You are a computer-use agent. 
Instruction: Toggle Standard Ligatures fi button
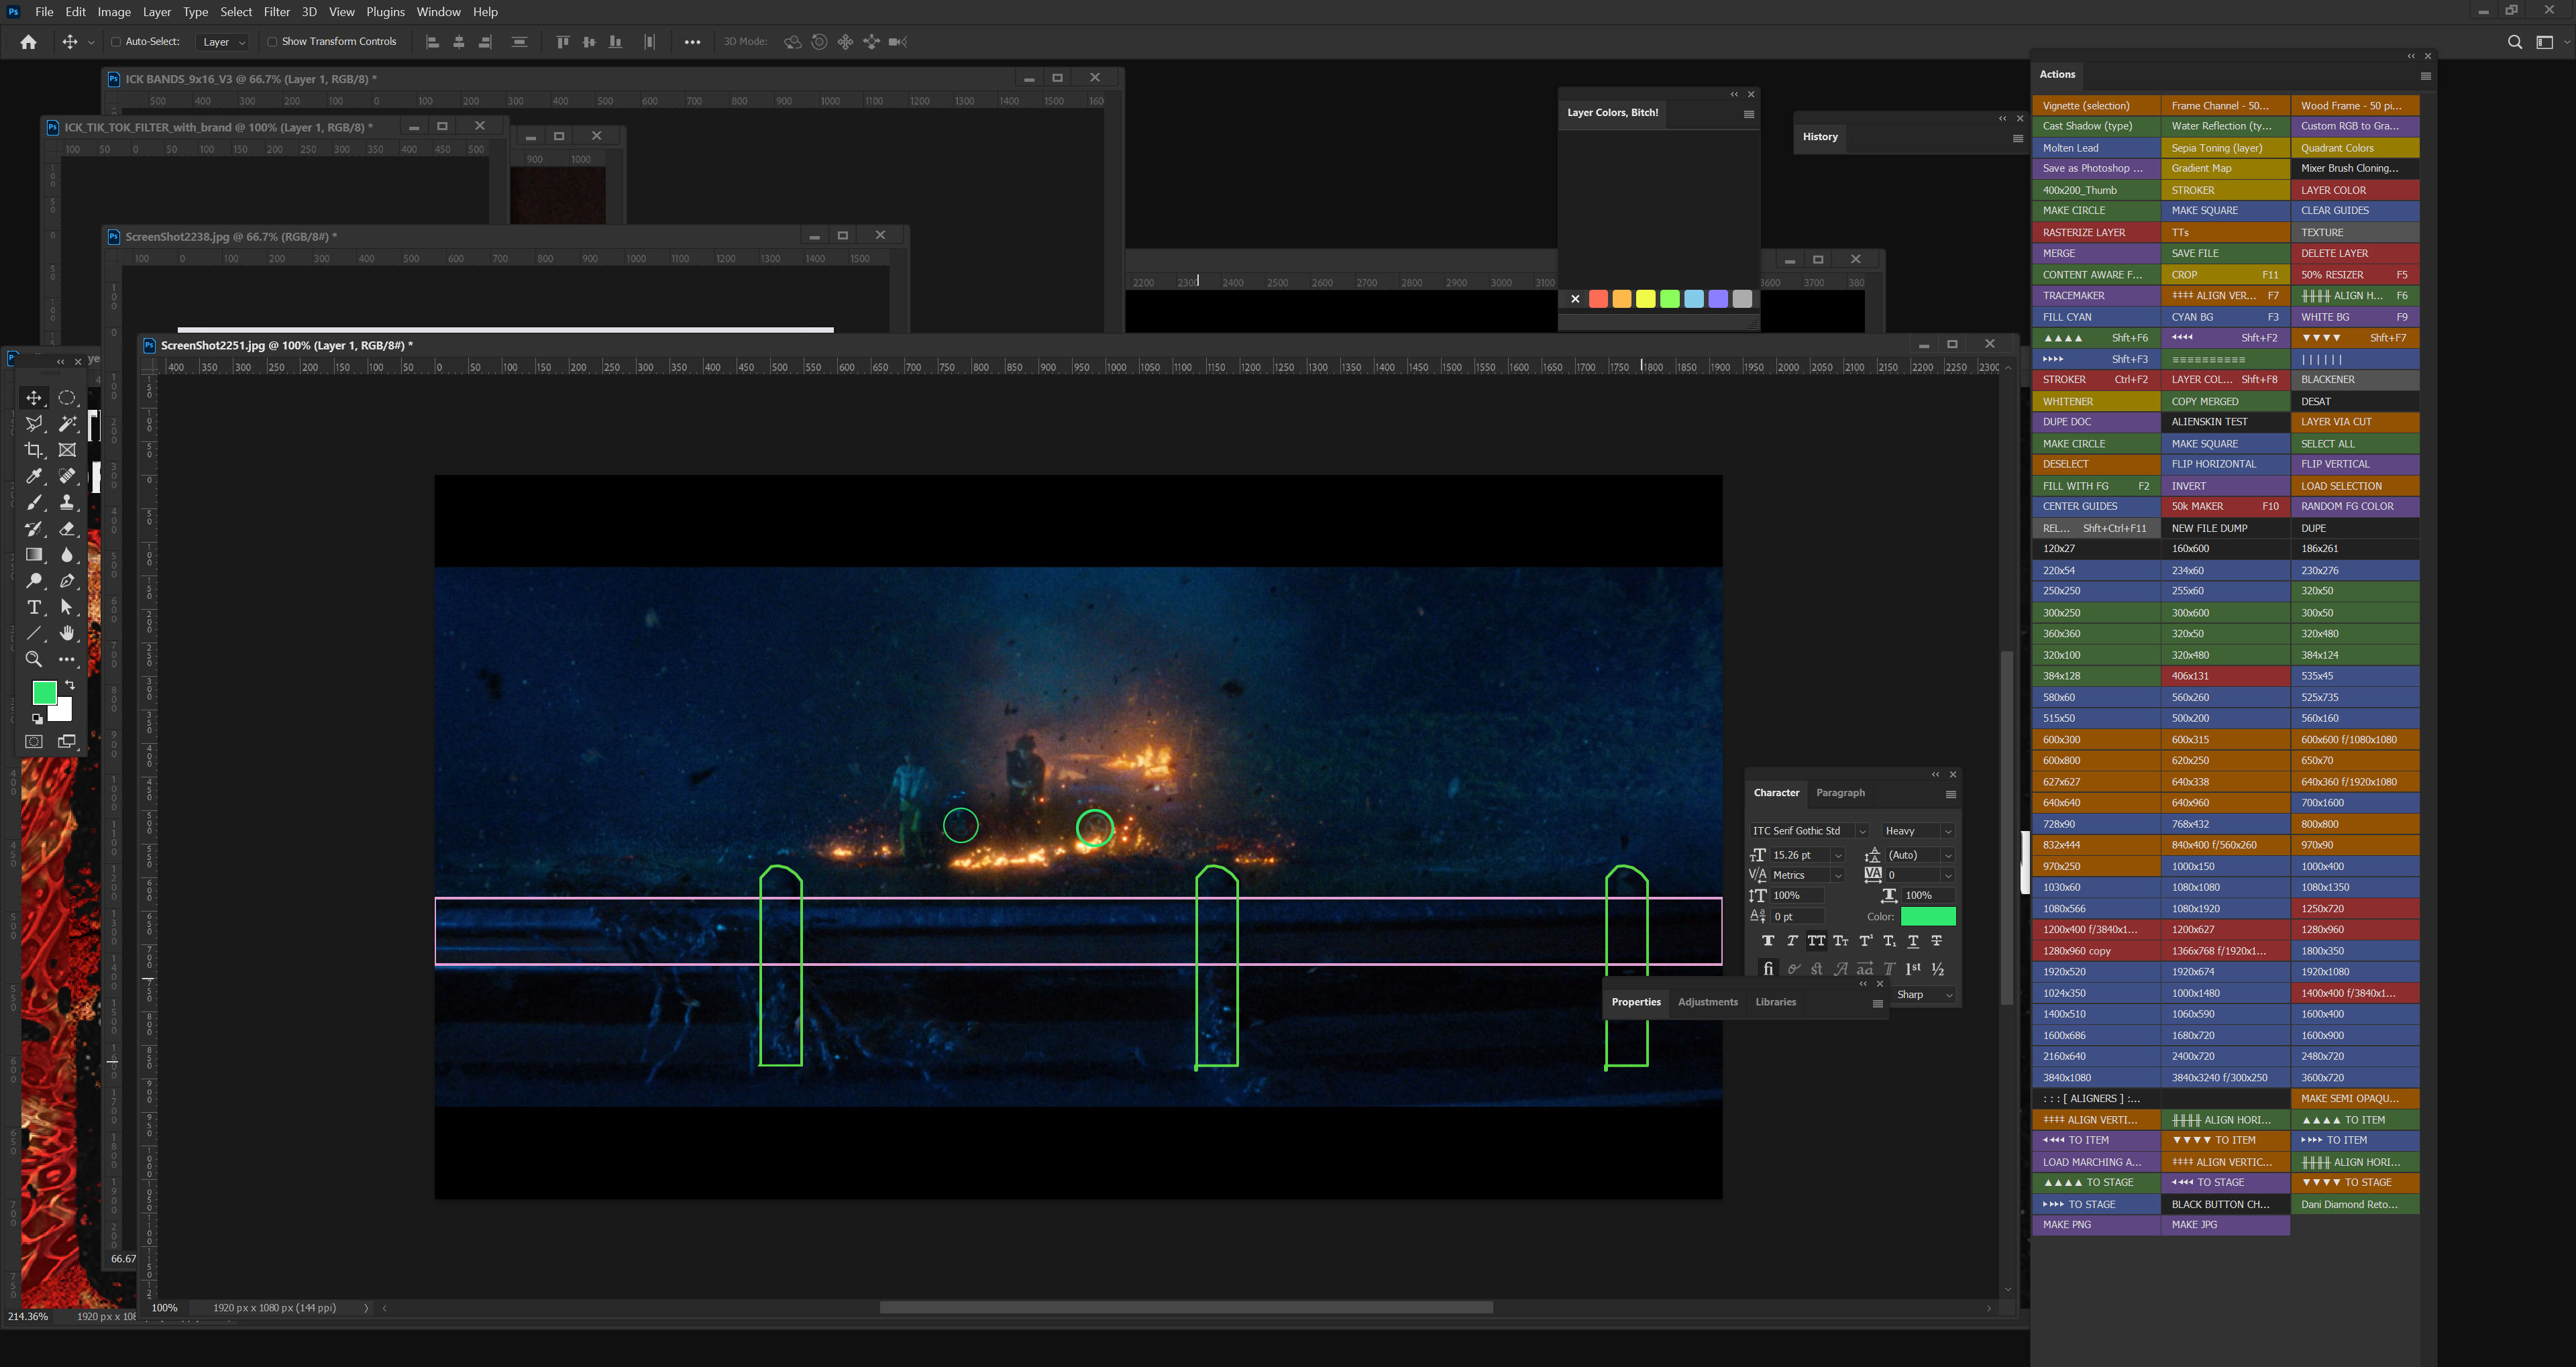click(x=1768, y=968)
